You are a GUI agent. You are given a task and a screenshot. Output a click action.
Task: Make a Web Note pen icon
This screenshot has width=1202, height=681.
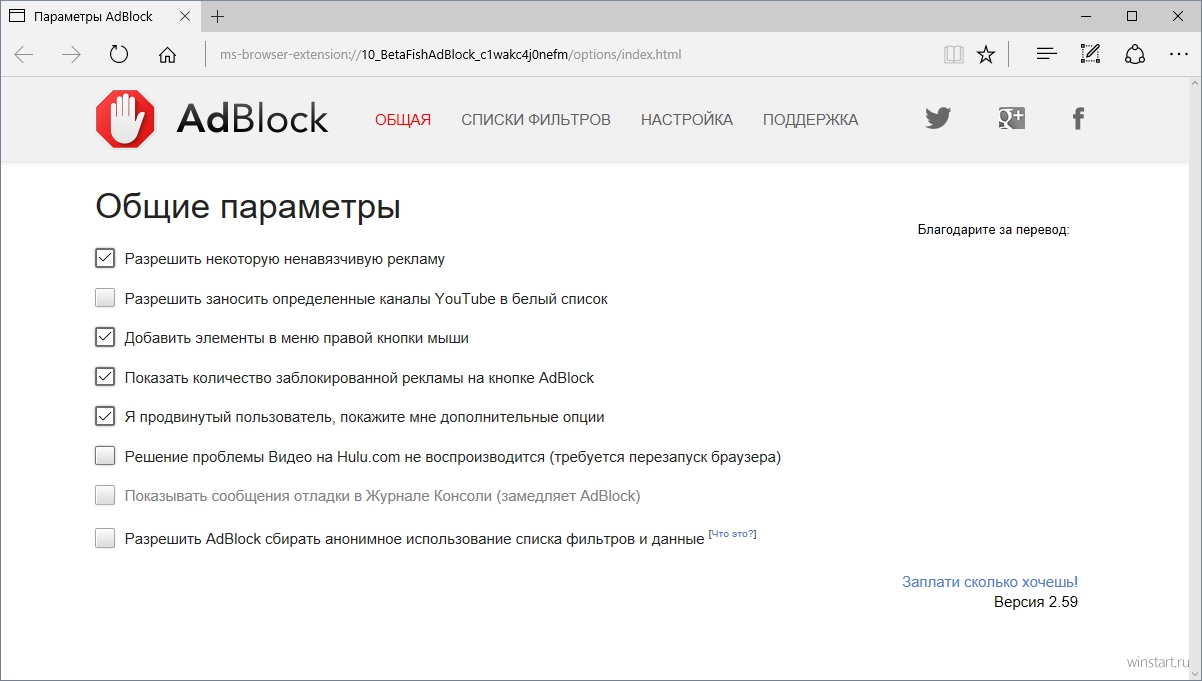tap(1090, 54)
